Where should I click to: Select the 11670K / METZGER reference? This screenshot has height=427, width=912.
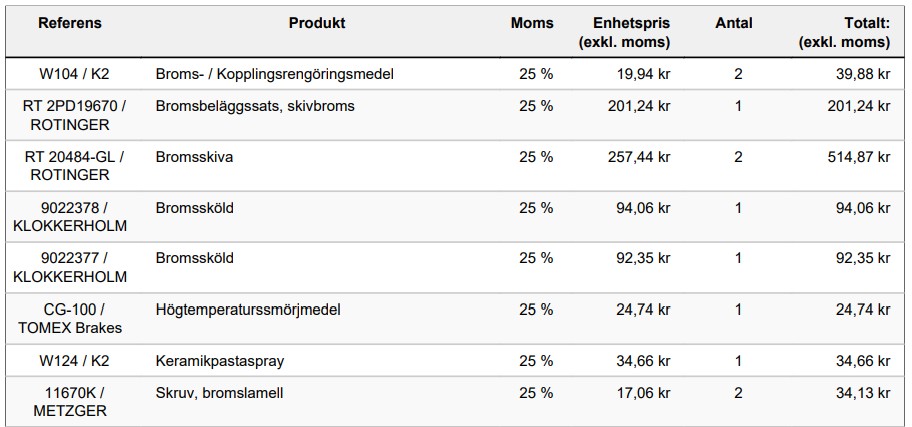coord(70,402)
